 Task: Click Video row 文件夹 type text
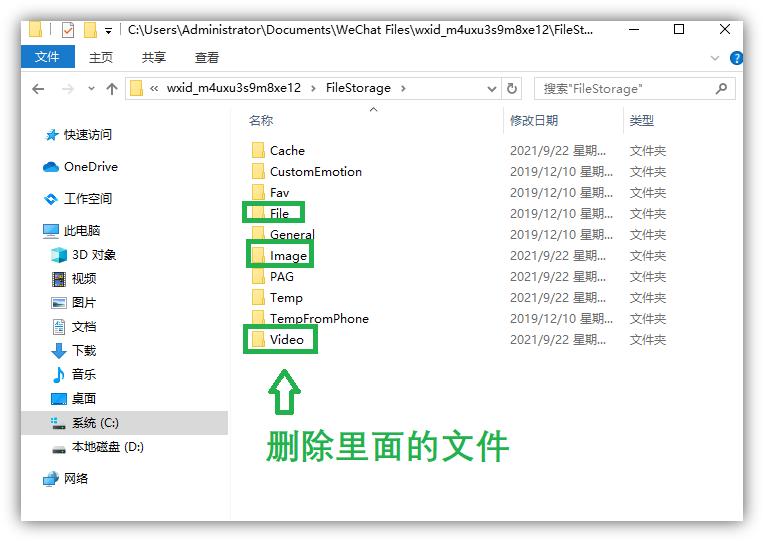(648, 339)
